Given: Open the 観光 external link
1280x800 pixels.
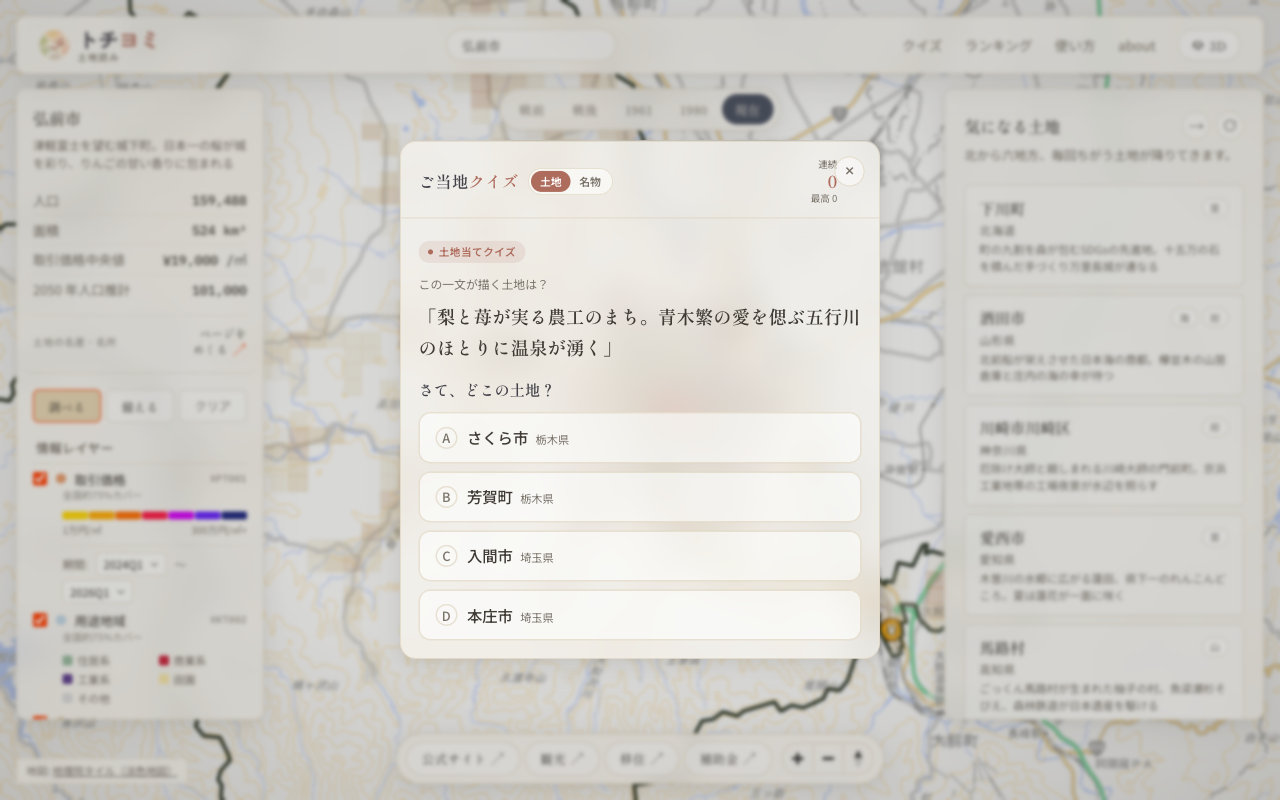Looking at the screenshot, I should [562, 759].
